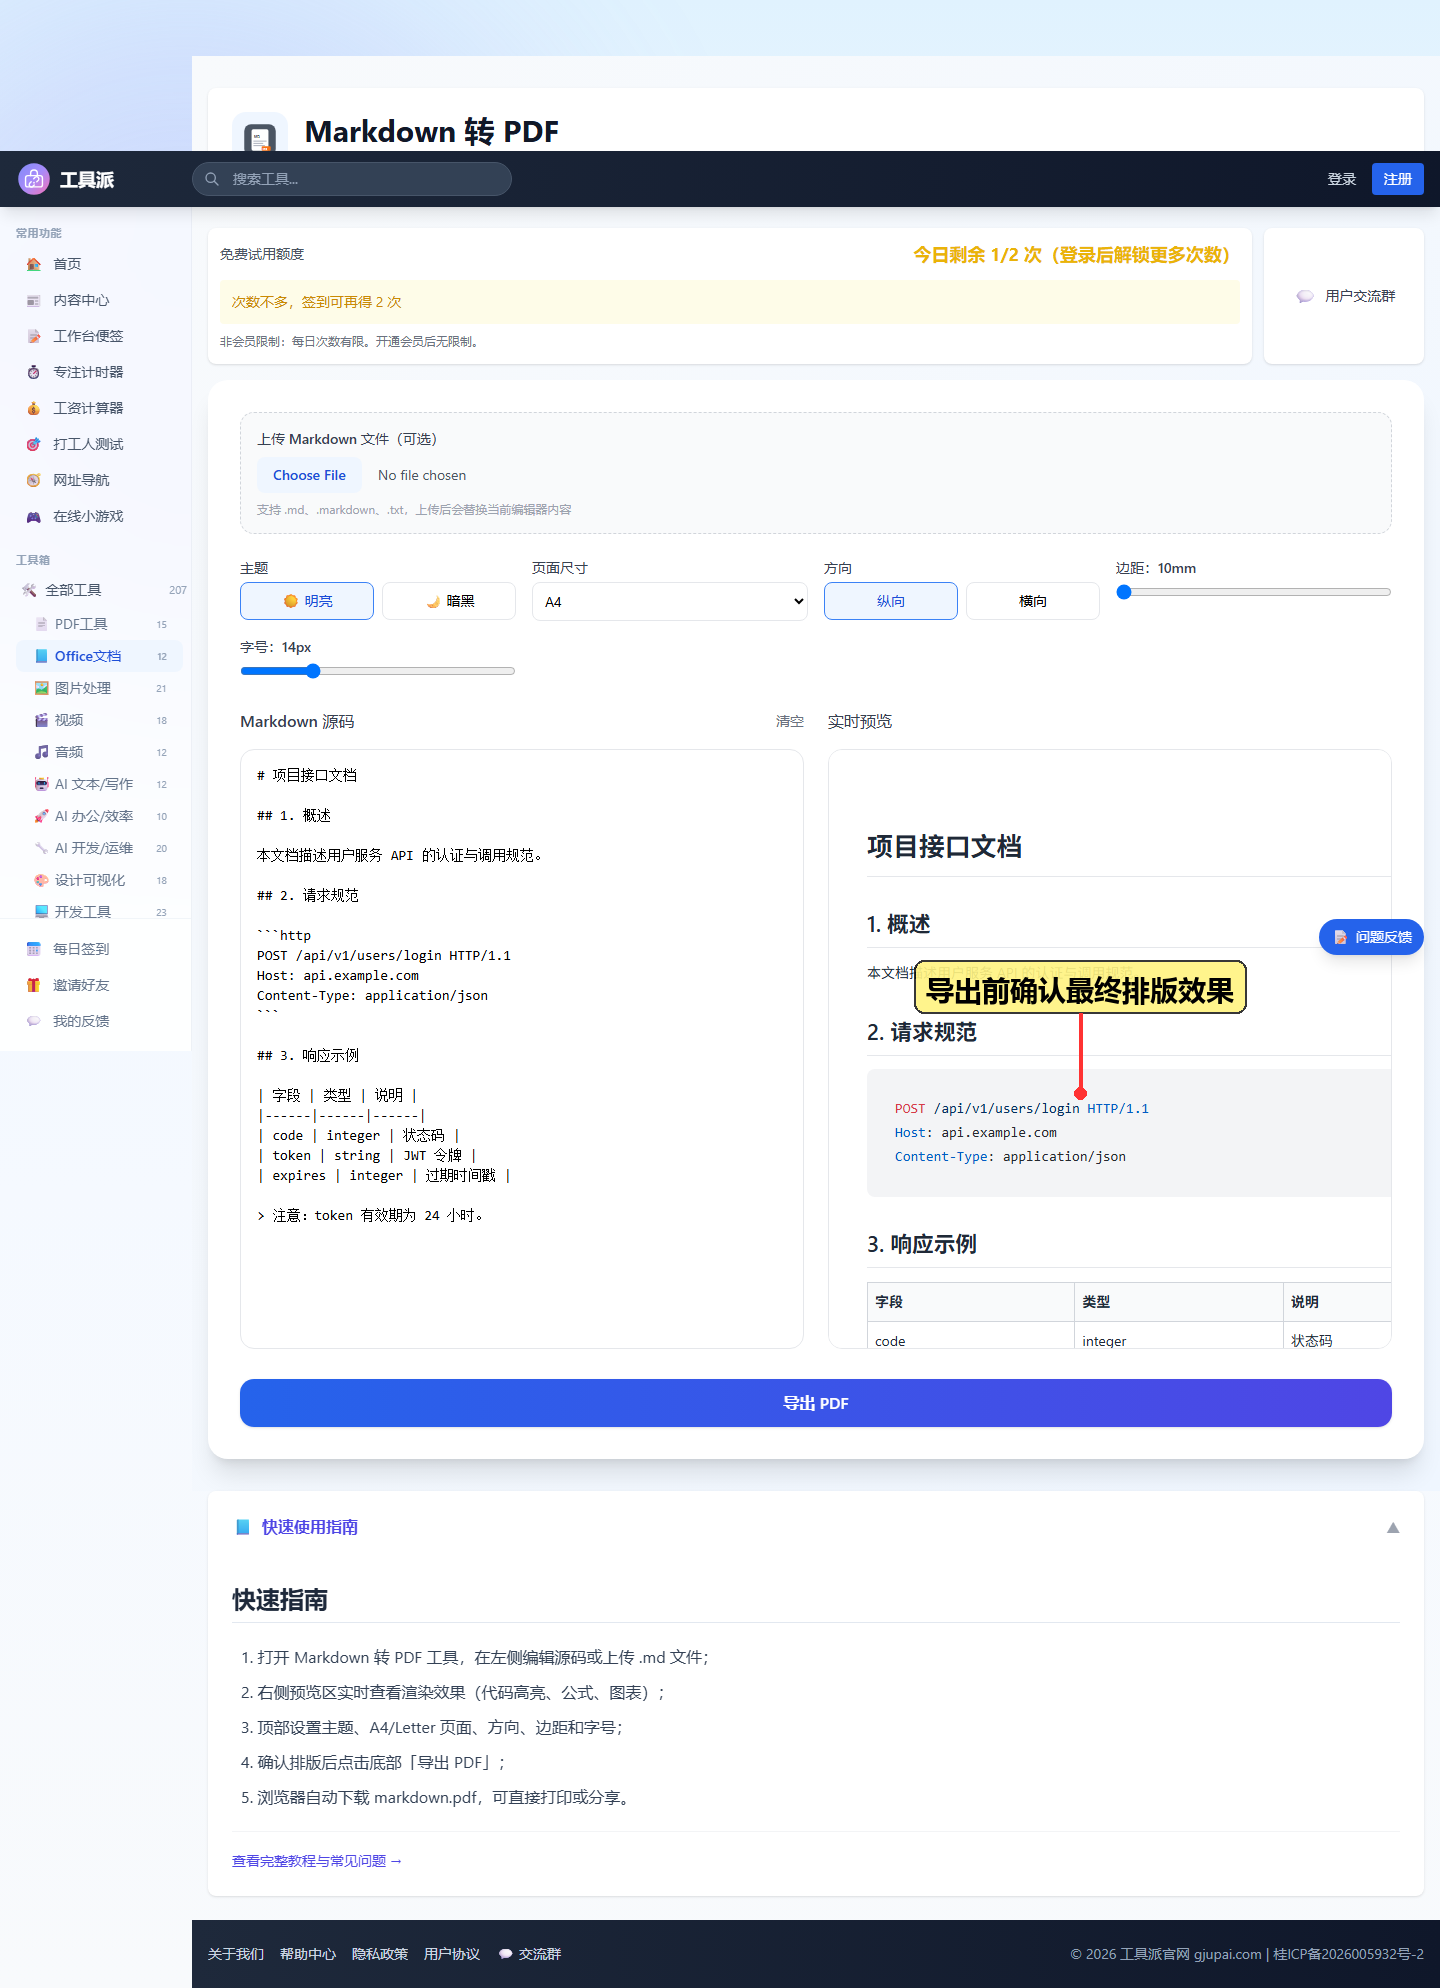Viewport: 1440px width, 1988px height.
Task: Click the Office文档 blue book icon
Action: (42, 656)
